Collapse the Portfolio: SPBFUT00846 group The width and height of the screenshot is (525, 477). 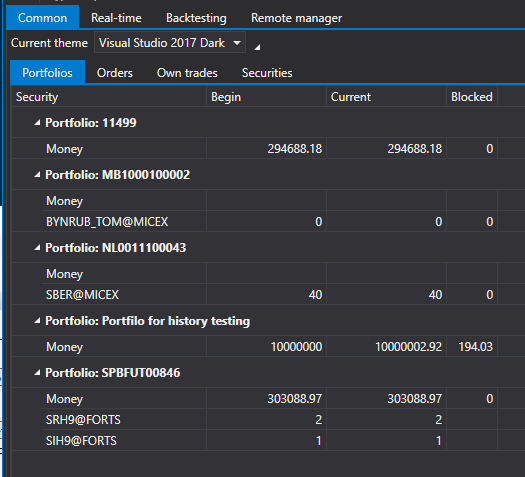point(37,373)
